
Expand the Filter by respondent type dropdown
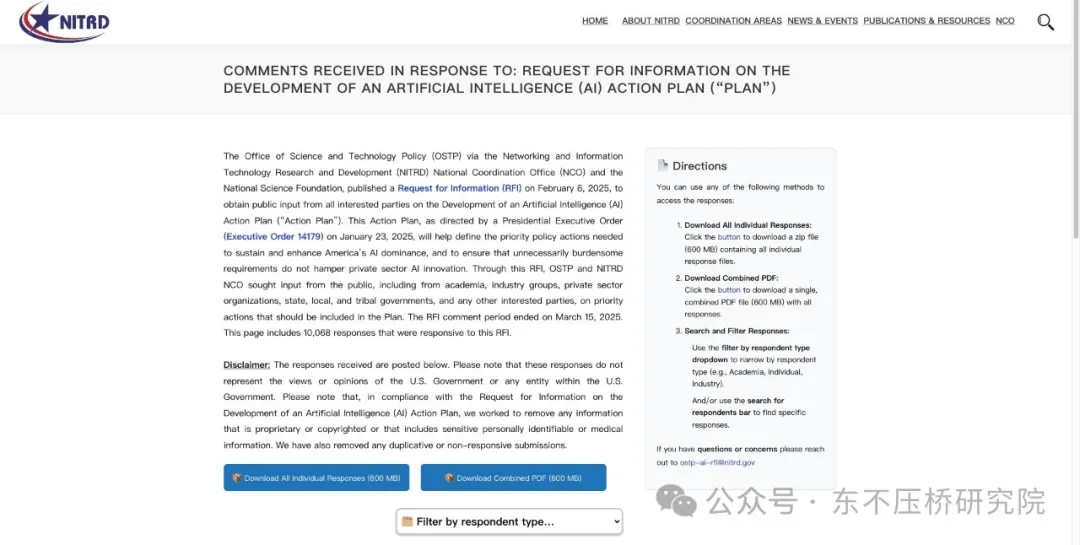point(509,522)
